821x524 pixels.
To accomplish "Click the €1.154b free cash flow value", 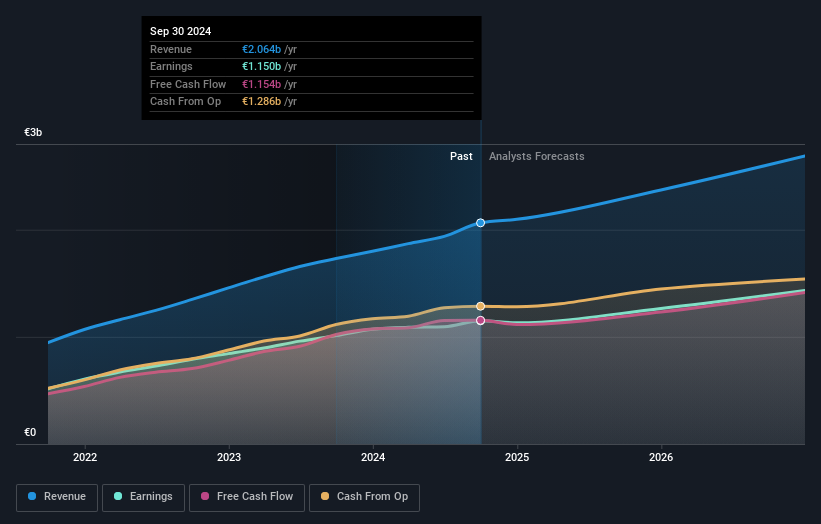I will pyautogui.click(x=261, y=84).
